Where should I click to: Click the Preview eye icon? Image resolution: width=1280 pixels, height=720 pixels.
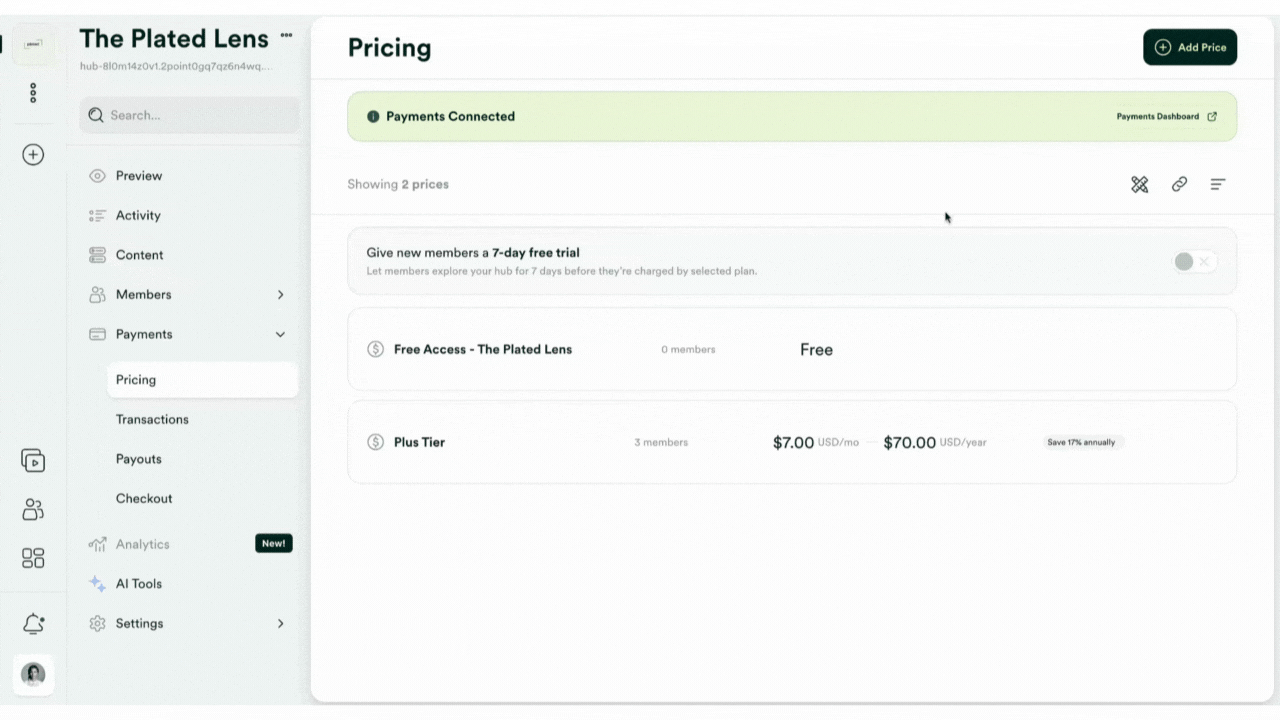pos(97,176)
